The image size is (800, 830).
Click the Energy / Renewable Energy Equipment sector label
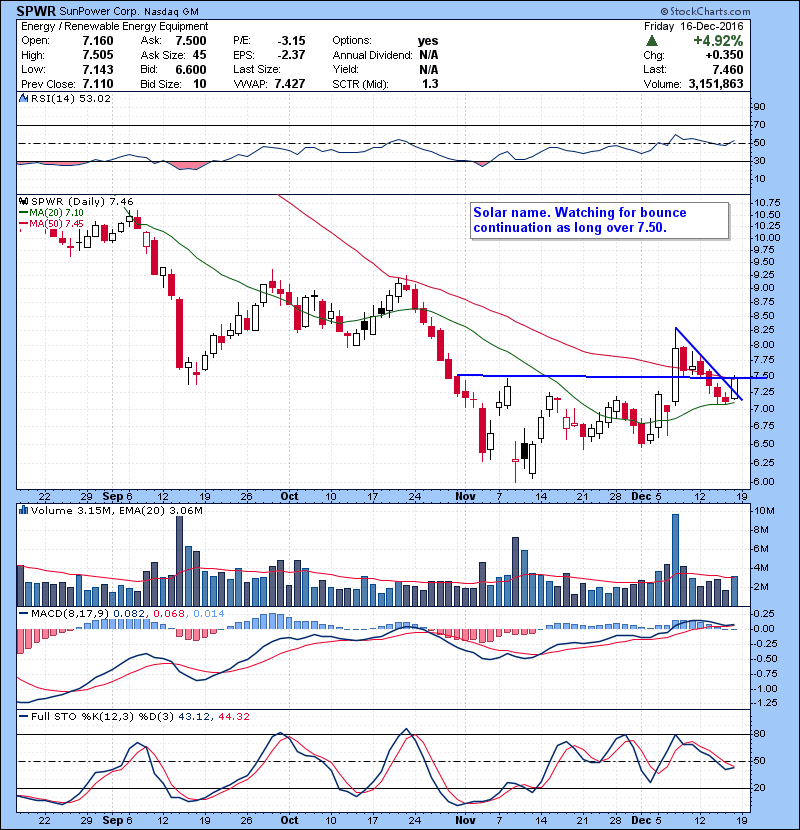click(x=114, y=26)
